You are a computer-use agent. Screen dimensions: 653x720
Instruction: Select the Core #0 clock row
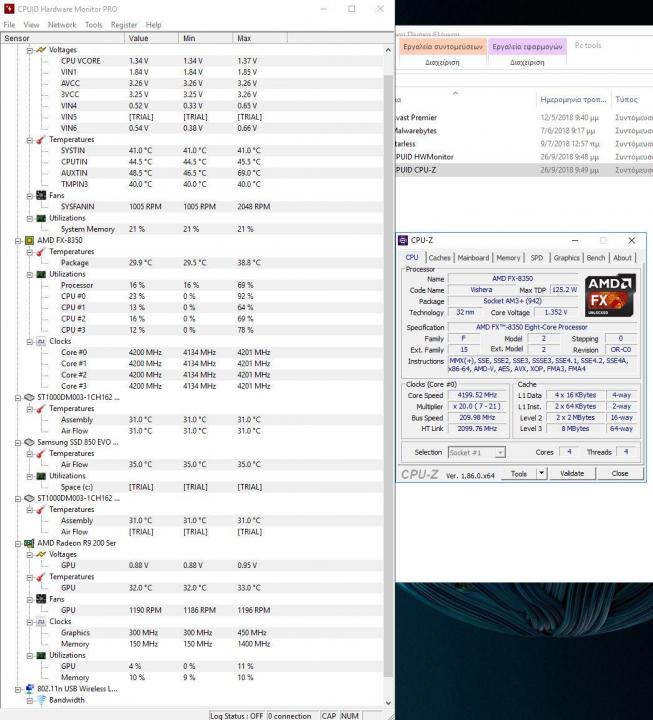(192, 352)
